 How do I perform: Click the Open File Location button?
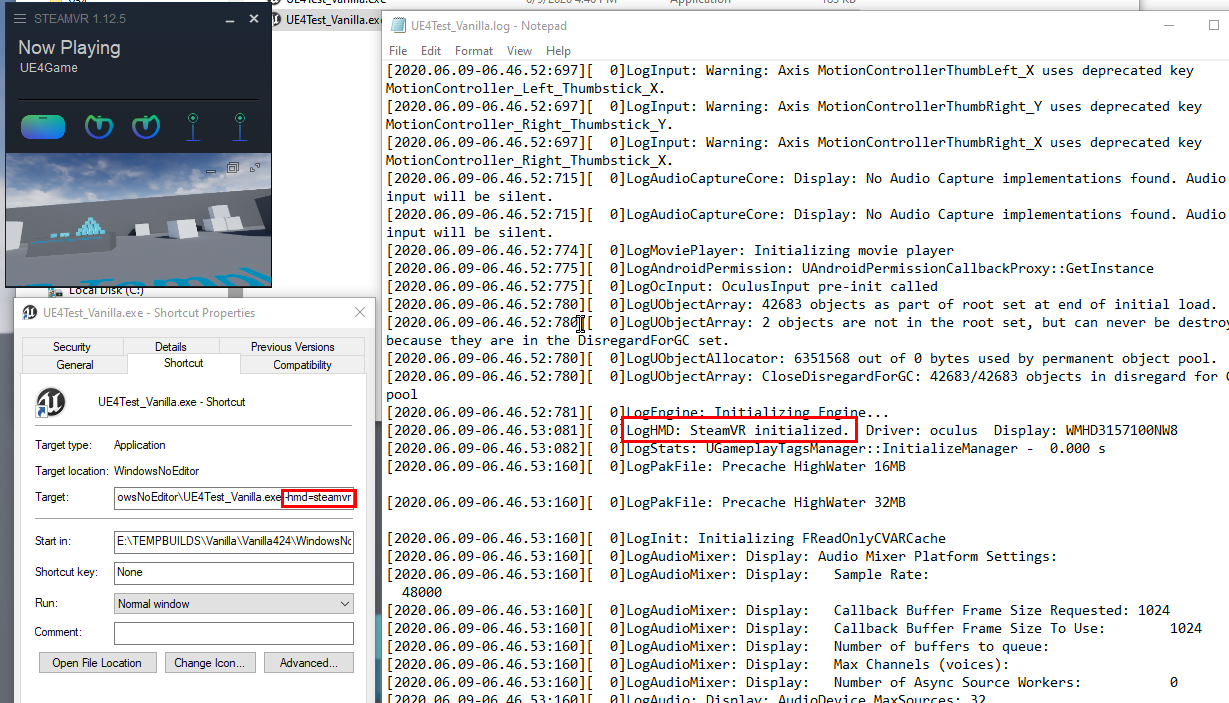coord(97,662)
